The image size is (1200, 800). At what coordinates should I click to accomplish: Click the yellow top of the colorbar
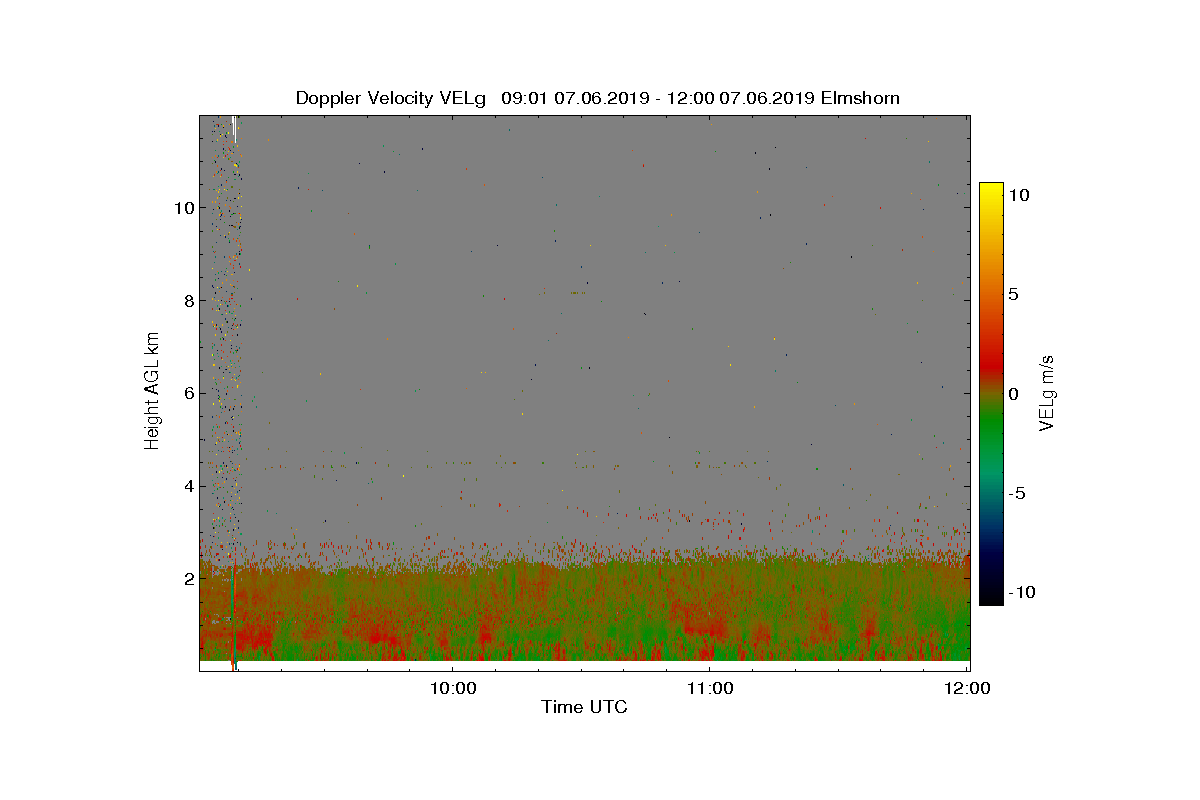click(x=991, y=192)
